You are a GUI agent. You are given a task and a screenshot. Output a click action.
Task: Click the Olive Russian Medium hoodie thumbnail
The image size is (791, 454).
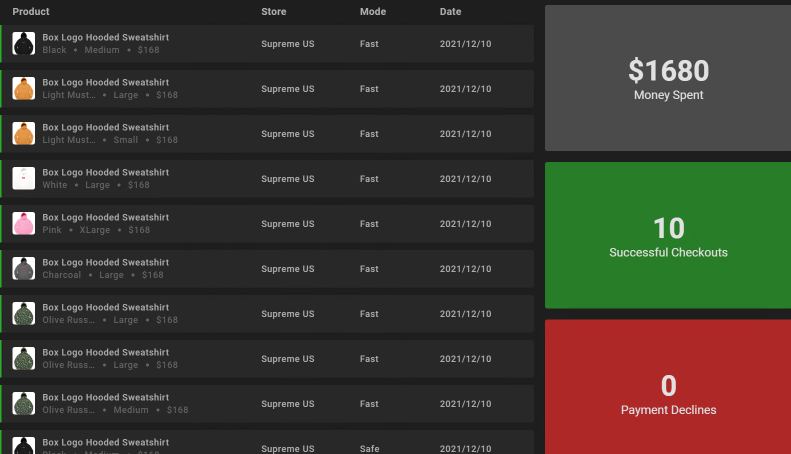(x=24, y=403)
